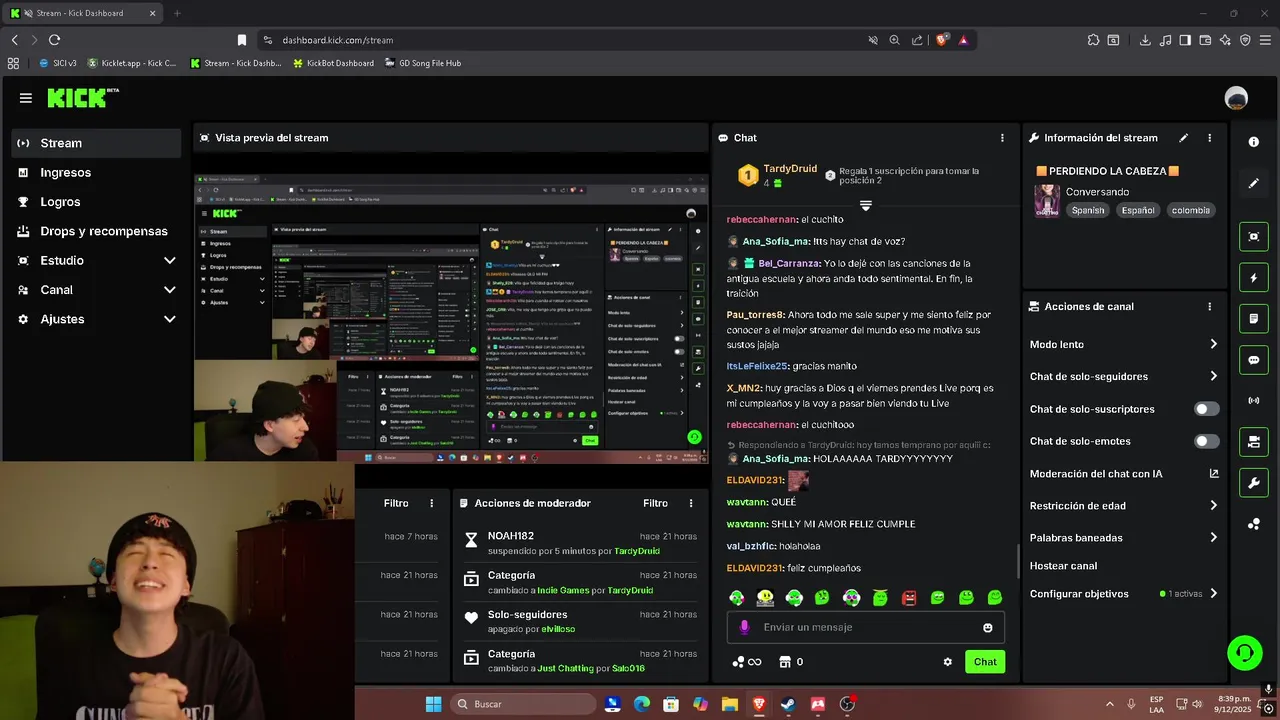Open OBS from Windows taskbar
The width and height of the screenshot is (1280, 720).
point(847,704)
